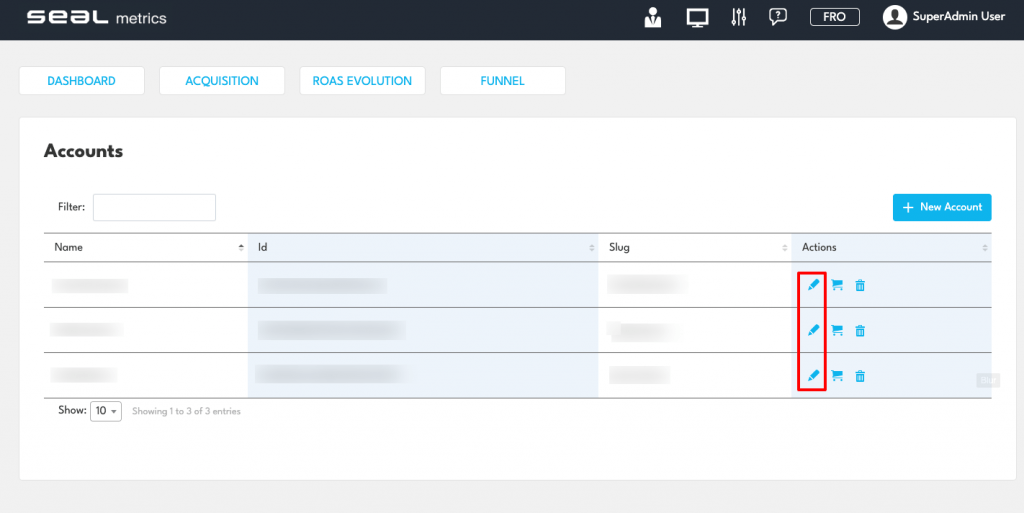1024x513 pixels.
Task: Click the help chat bubble icon
Action: click(778, 17)
